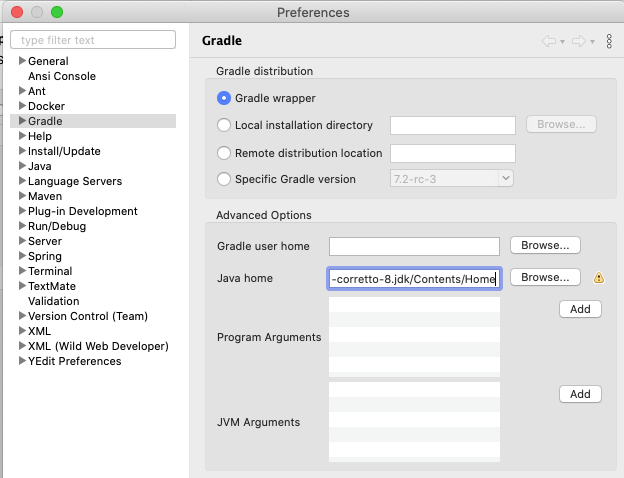Expand the Maven preferences node
Screen dimensions: 624x478
pos(21,196)
